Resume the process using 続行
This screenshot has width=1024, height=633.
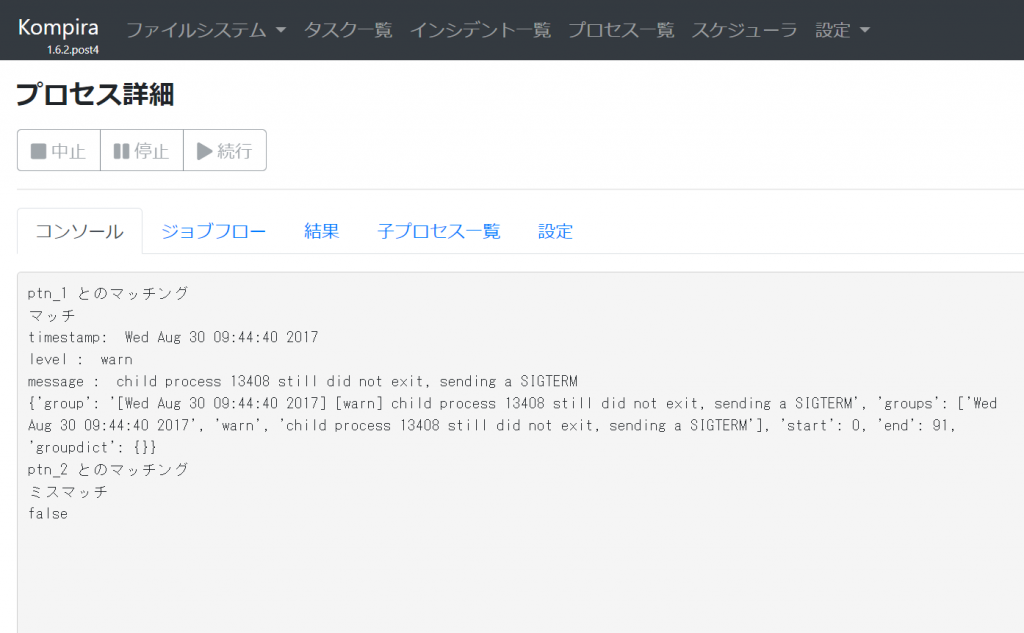point(224,150)
